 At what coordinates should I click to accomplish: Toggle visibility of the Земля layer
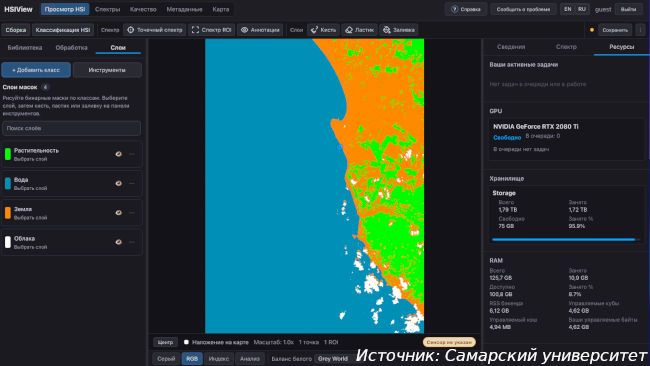click(x=119, y=213)
